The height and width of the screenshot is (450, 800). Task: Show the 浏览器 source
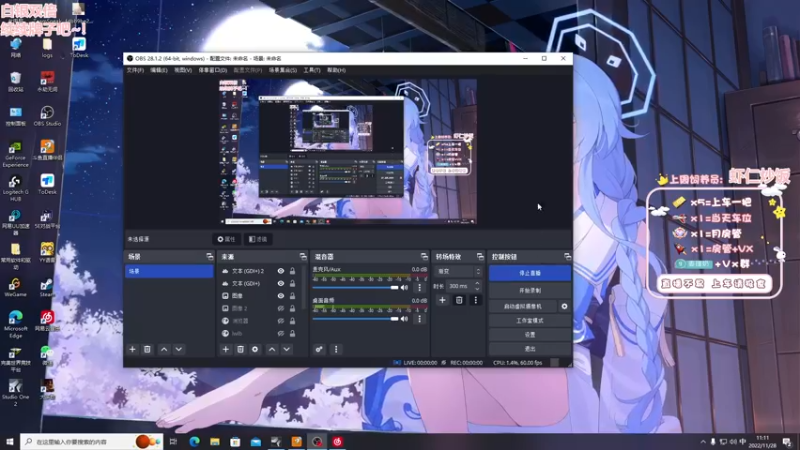click(x=281, y=321)
